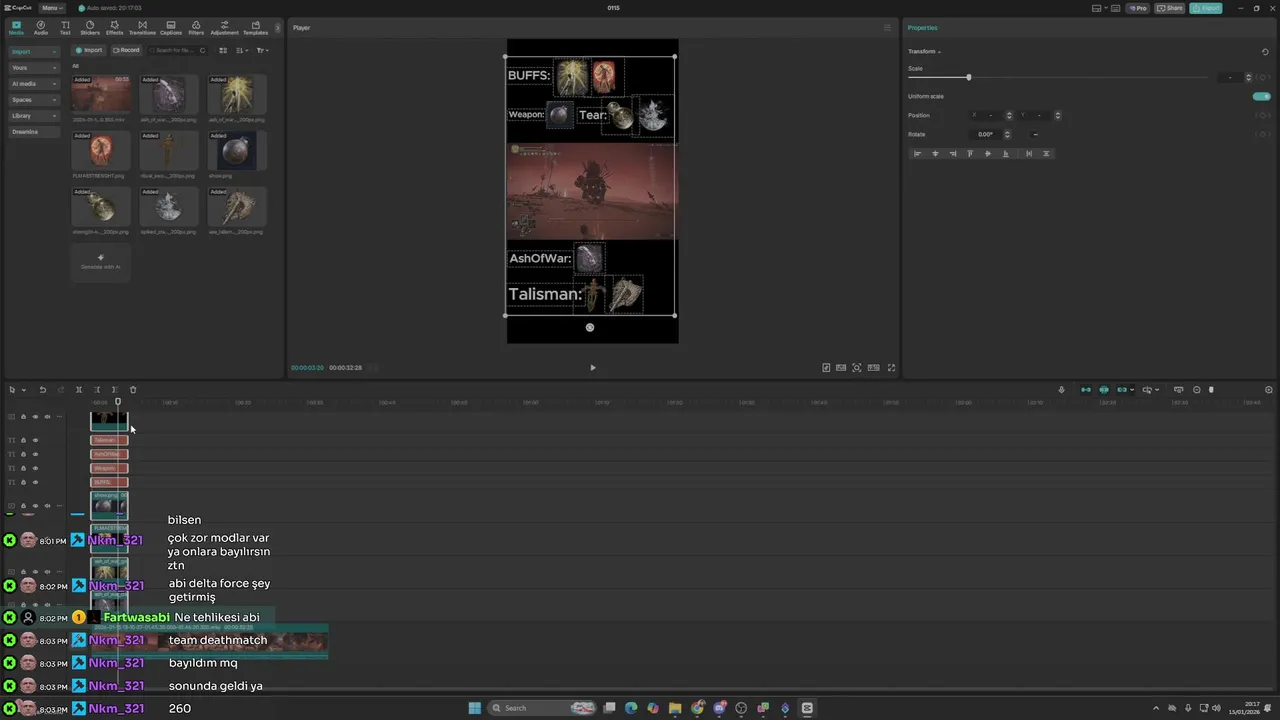
Task: Expand the Yours sidebar section
Action: tap(34, 67)
